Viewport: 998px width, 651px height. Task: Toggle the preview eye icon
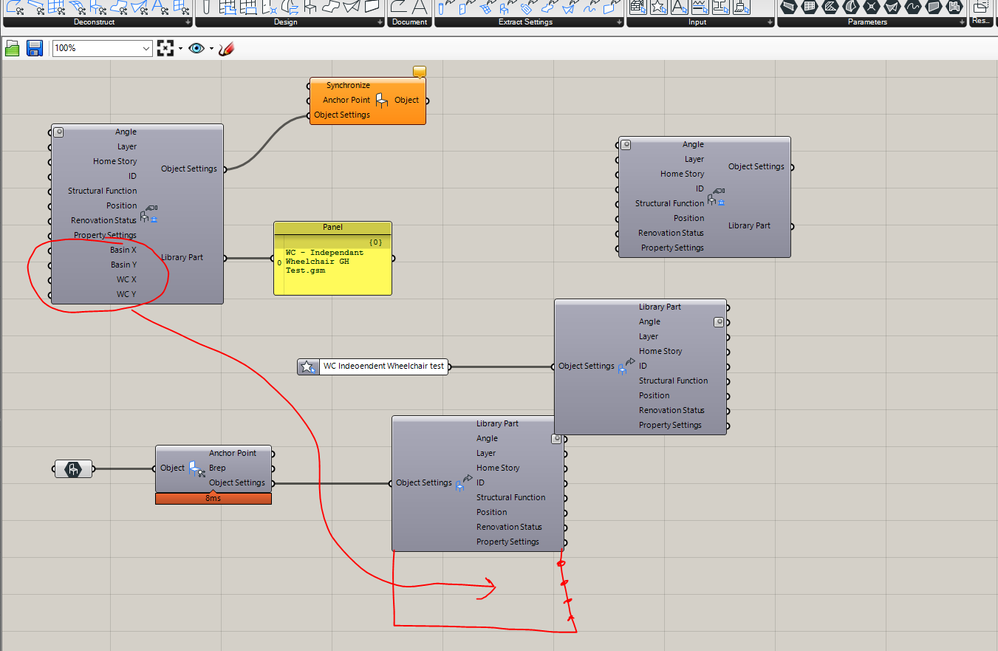click(x=196, y=48)
